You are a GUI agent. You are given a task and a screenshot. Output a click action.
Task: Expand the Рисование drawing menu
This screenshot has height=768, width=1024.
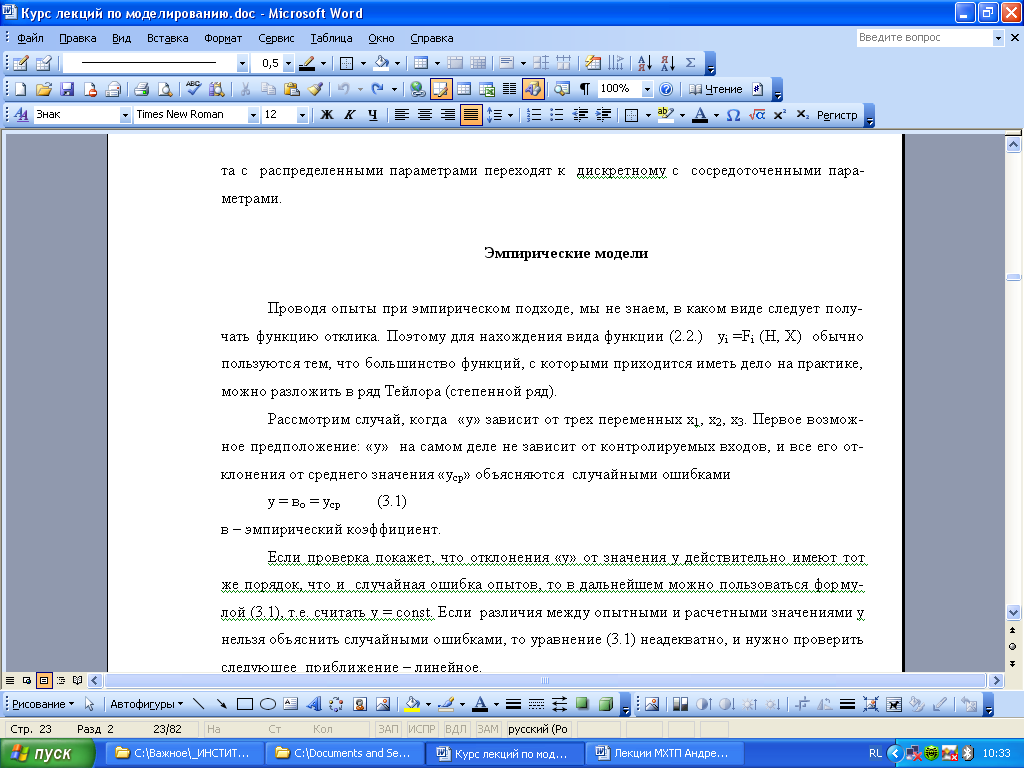43,704
